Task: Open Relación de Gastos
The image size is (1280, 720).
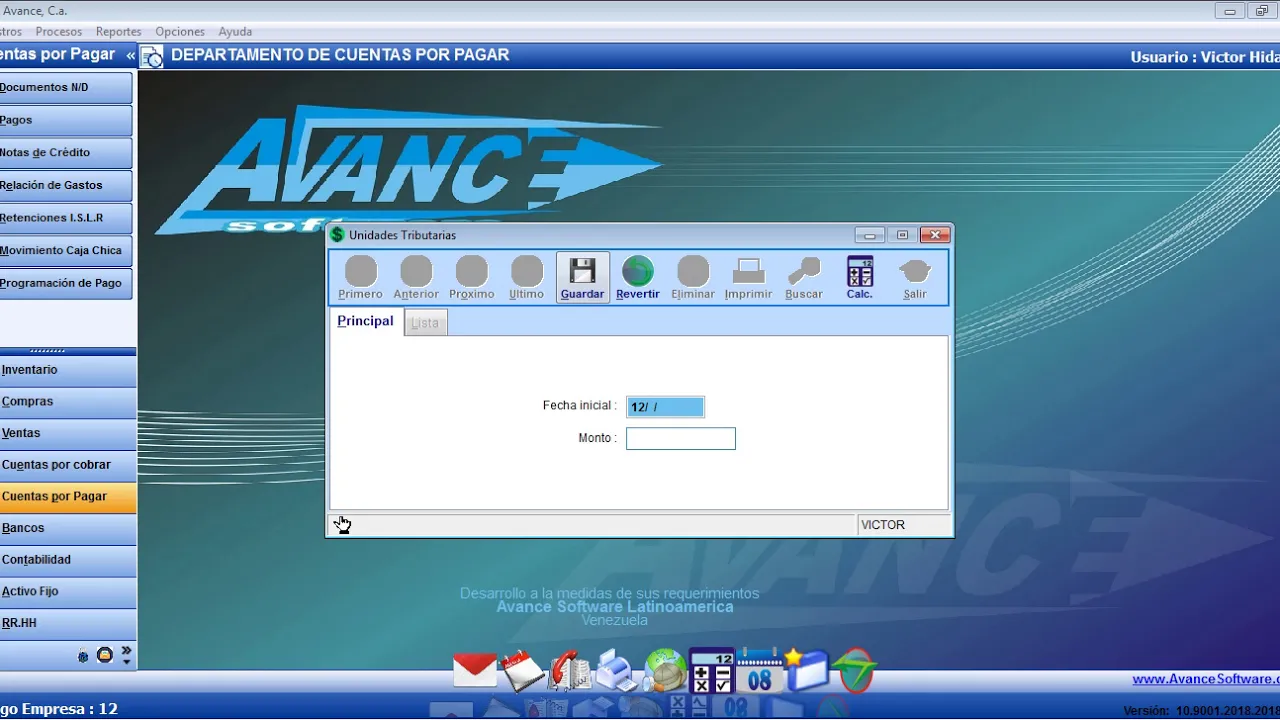Action: pyautogui.click(x=66, y=186)
